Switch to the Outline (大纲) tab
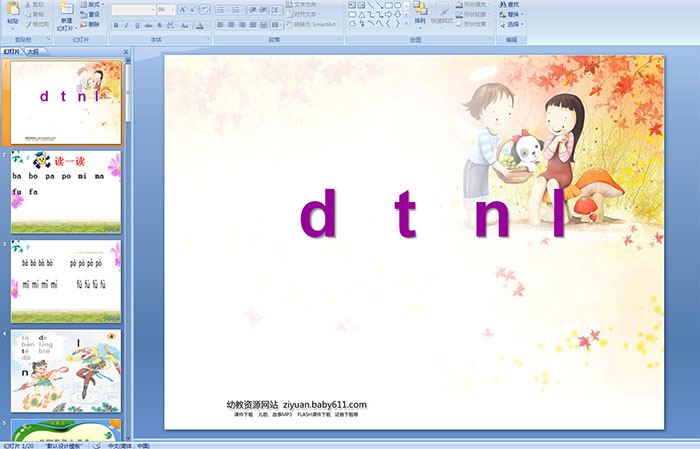700x449 pixels. 33,51
